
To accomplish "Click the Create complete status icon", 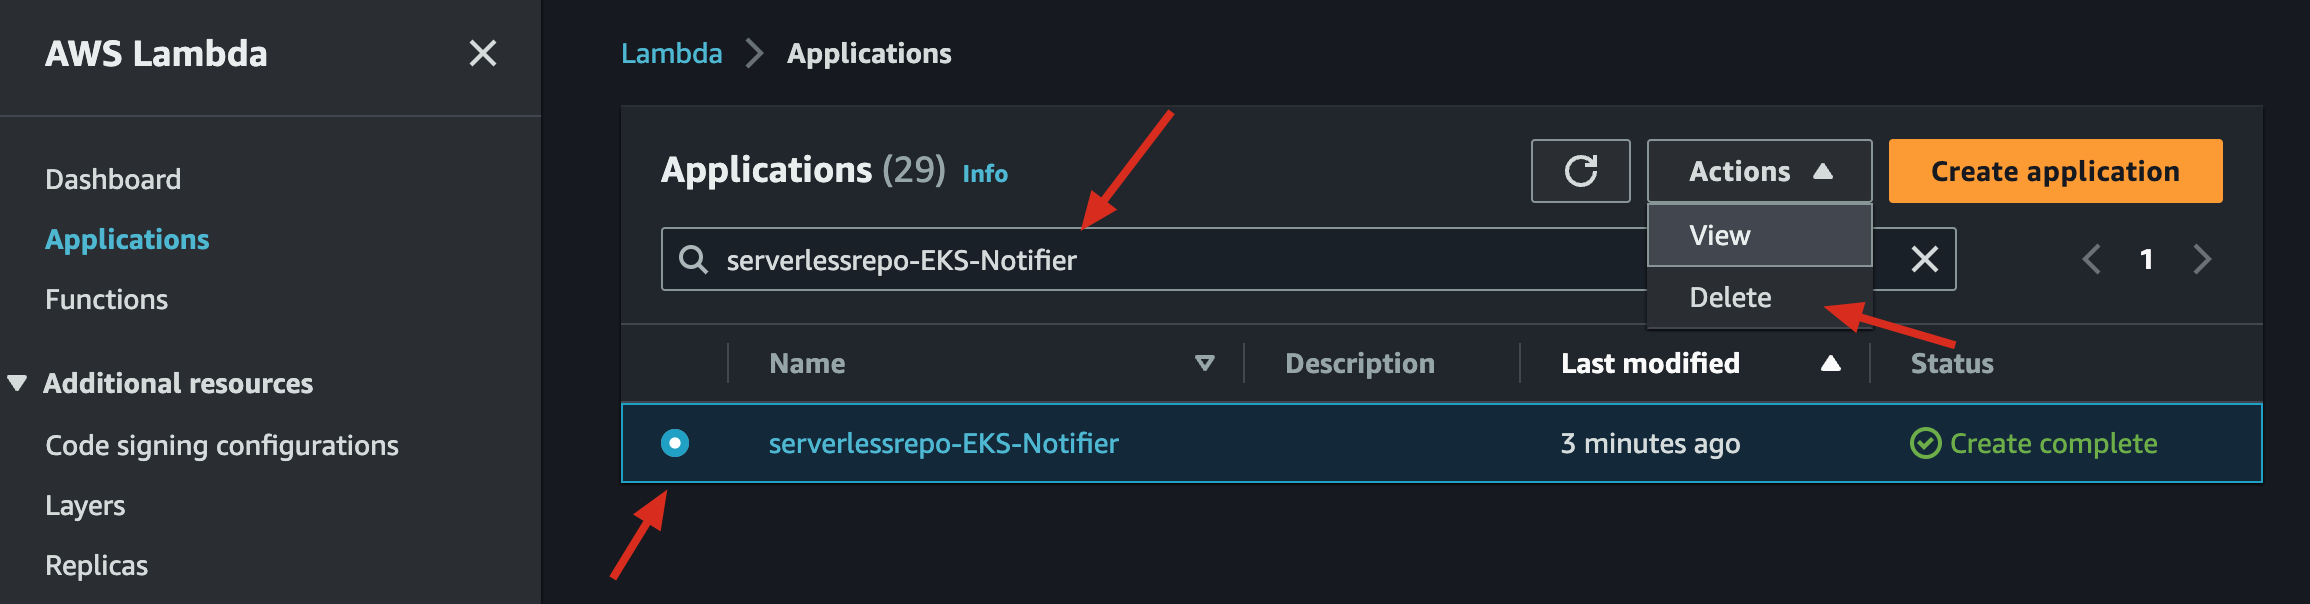I will pyautogui.click(x=1925, y=443).
